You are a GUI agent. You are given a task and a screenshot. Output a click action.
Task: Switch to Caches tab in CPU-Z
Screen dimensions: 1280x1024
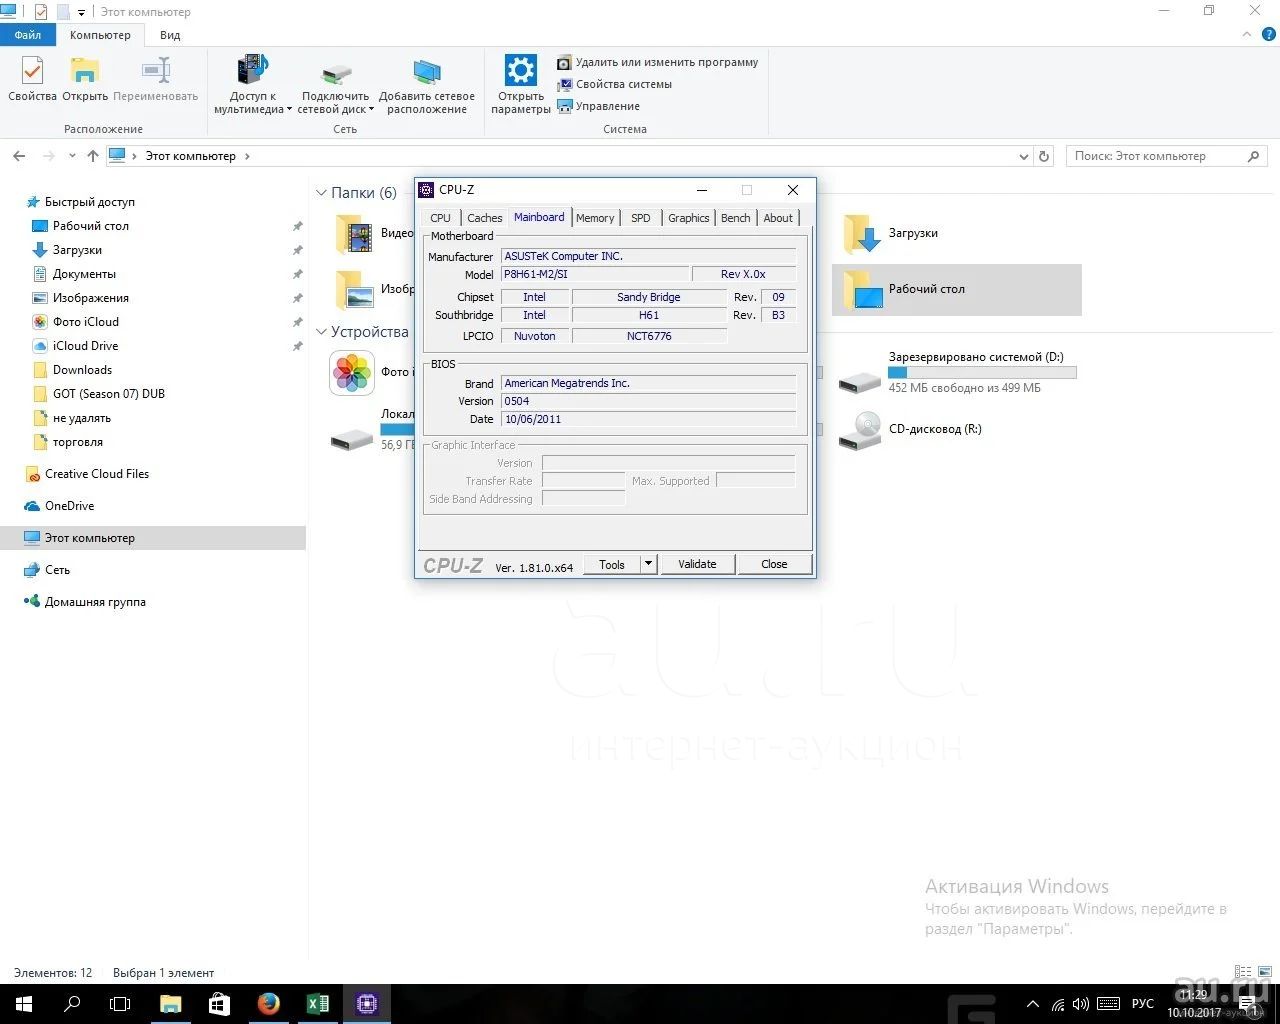[x=485, y=218]
